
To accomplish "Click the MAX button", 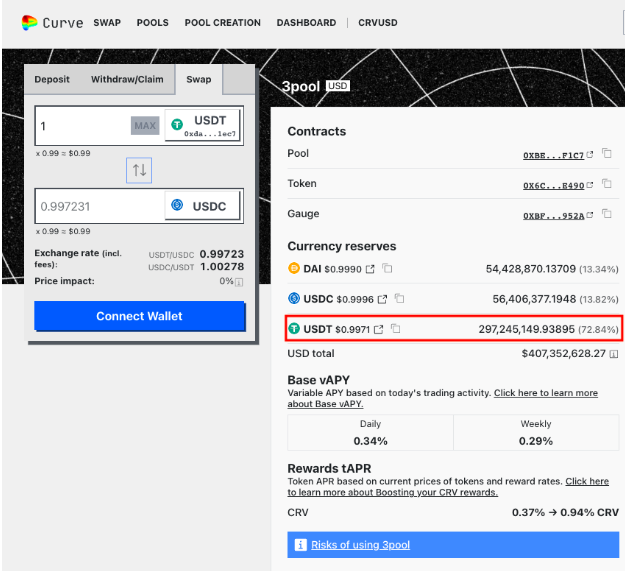I will click(x=145, y=126).
